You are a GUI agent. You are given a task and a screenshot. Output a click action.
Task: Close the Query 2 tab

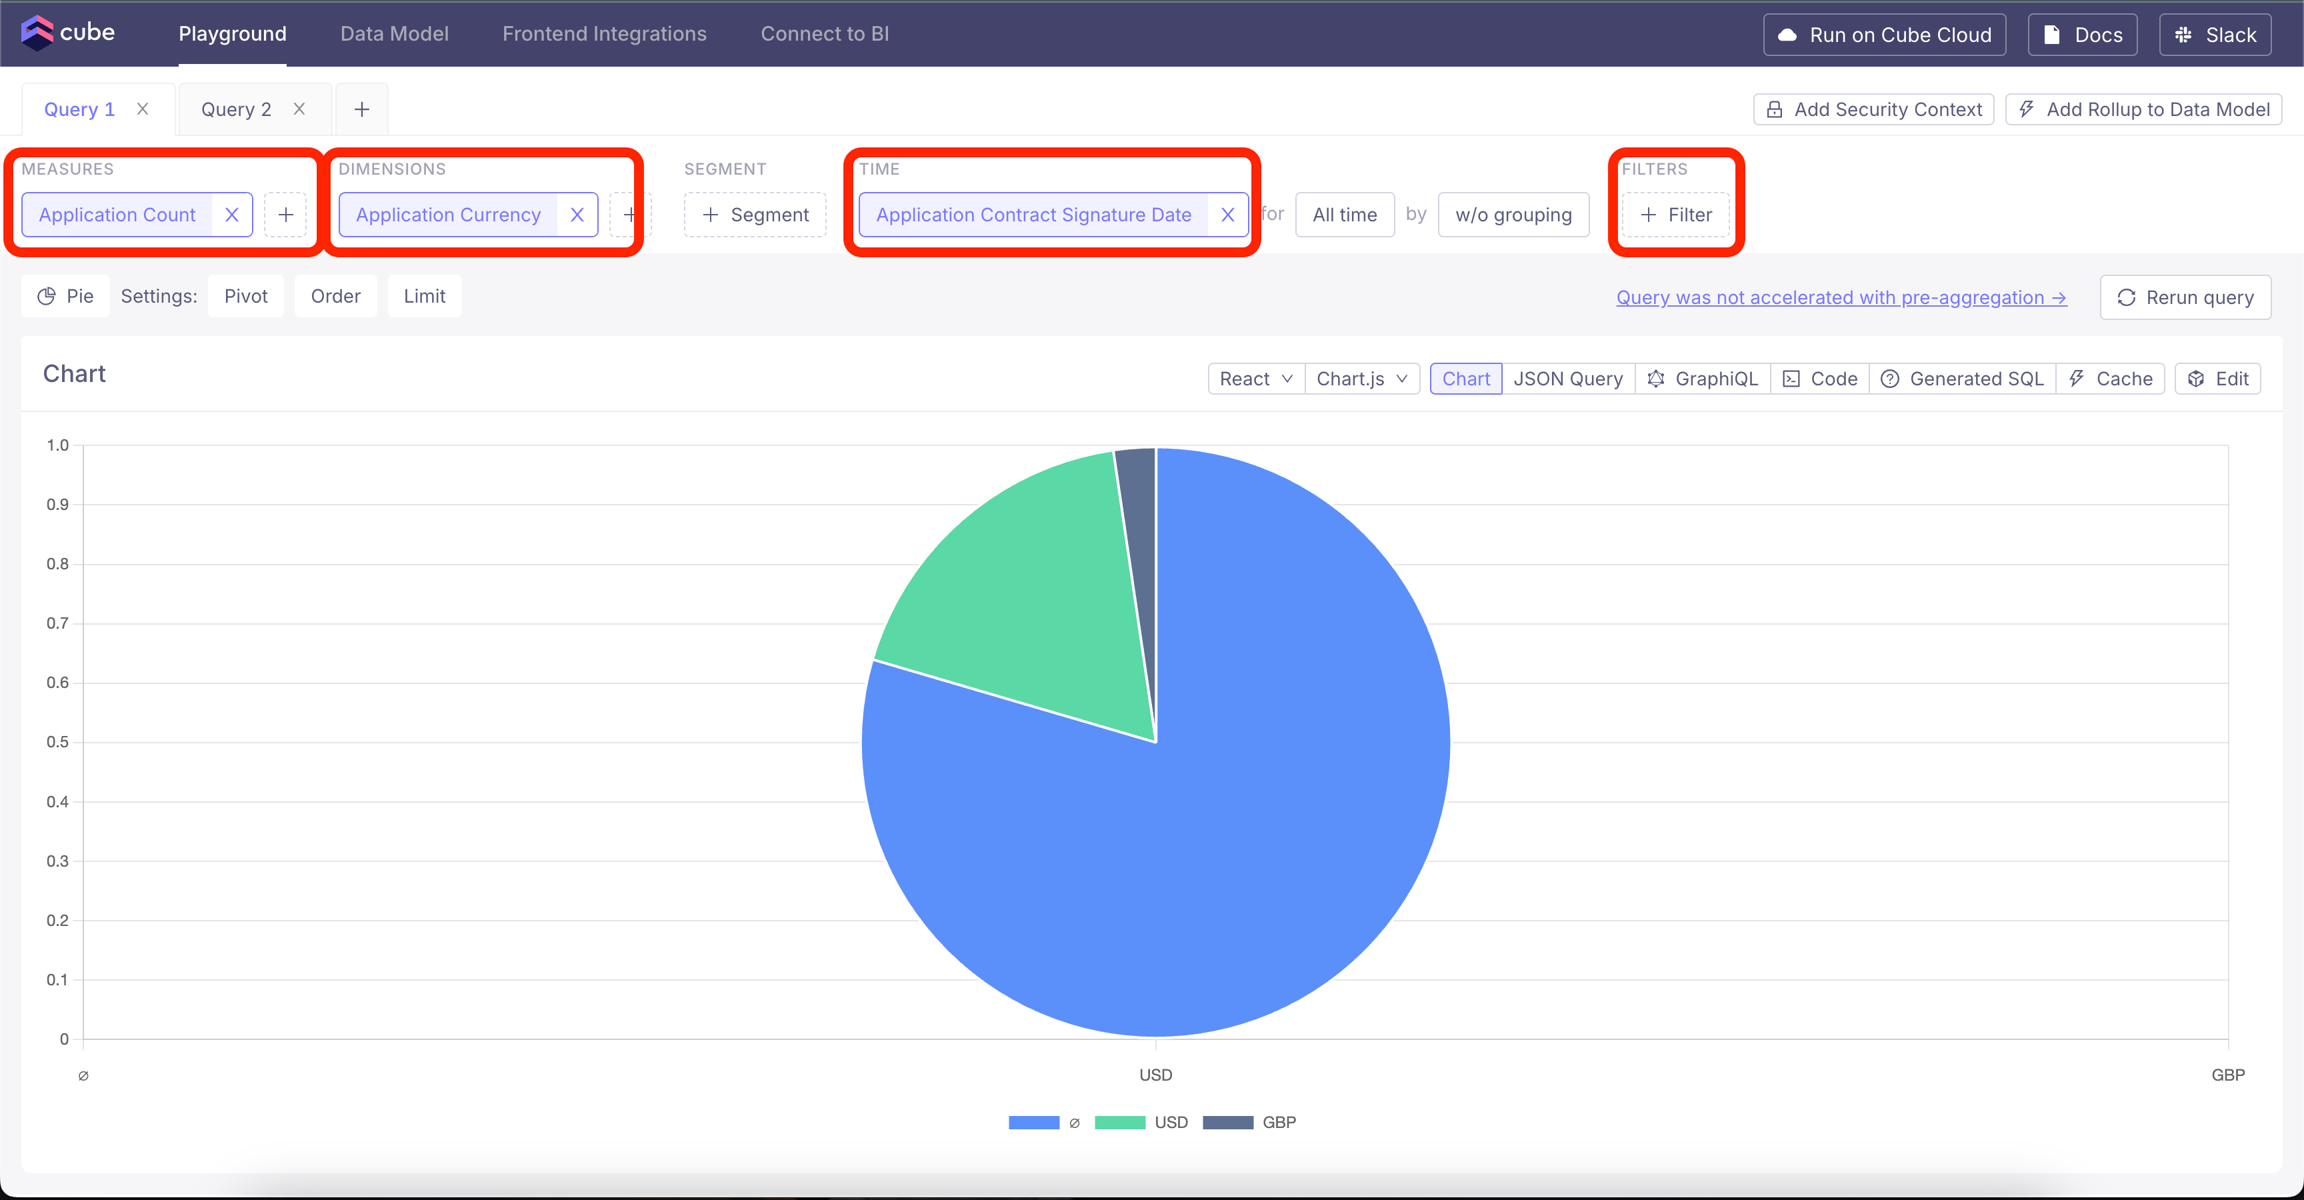click(x=299, y=109)
